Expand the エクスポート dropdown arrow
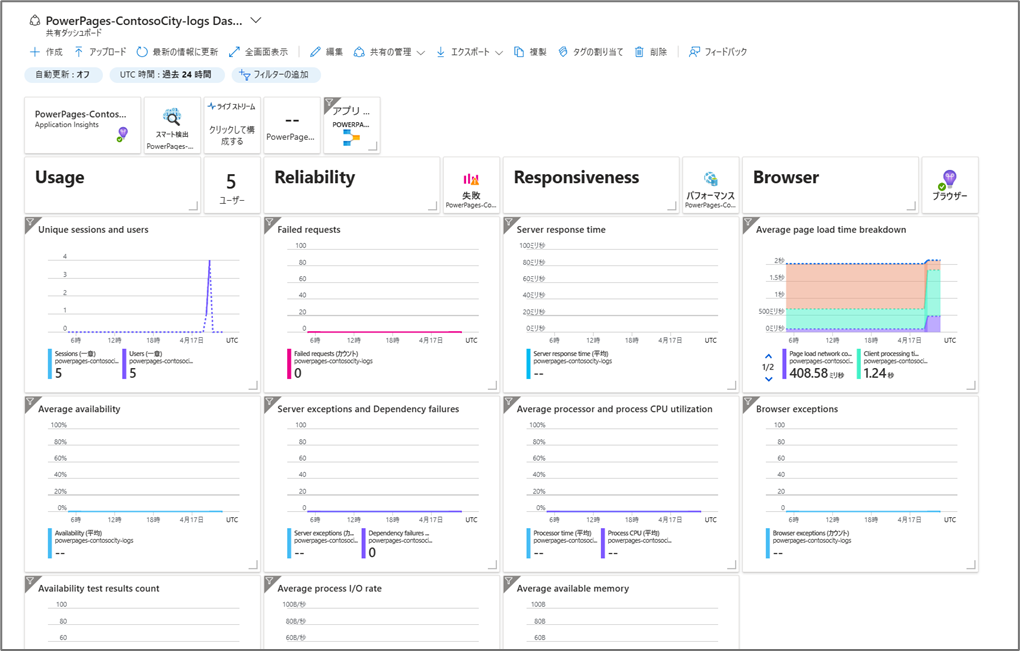Viewport: 1020px width, 651px height. click(499, 53)
